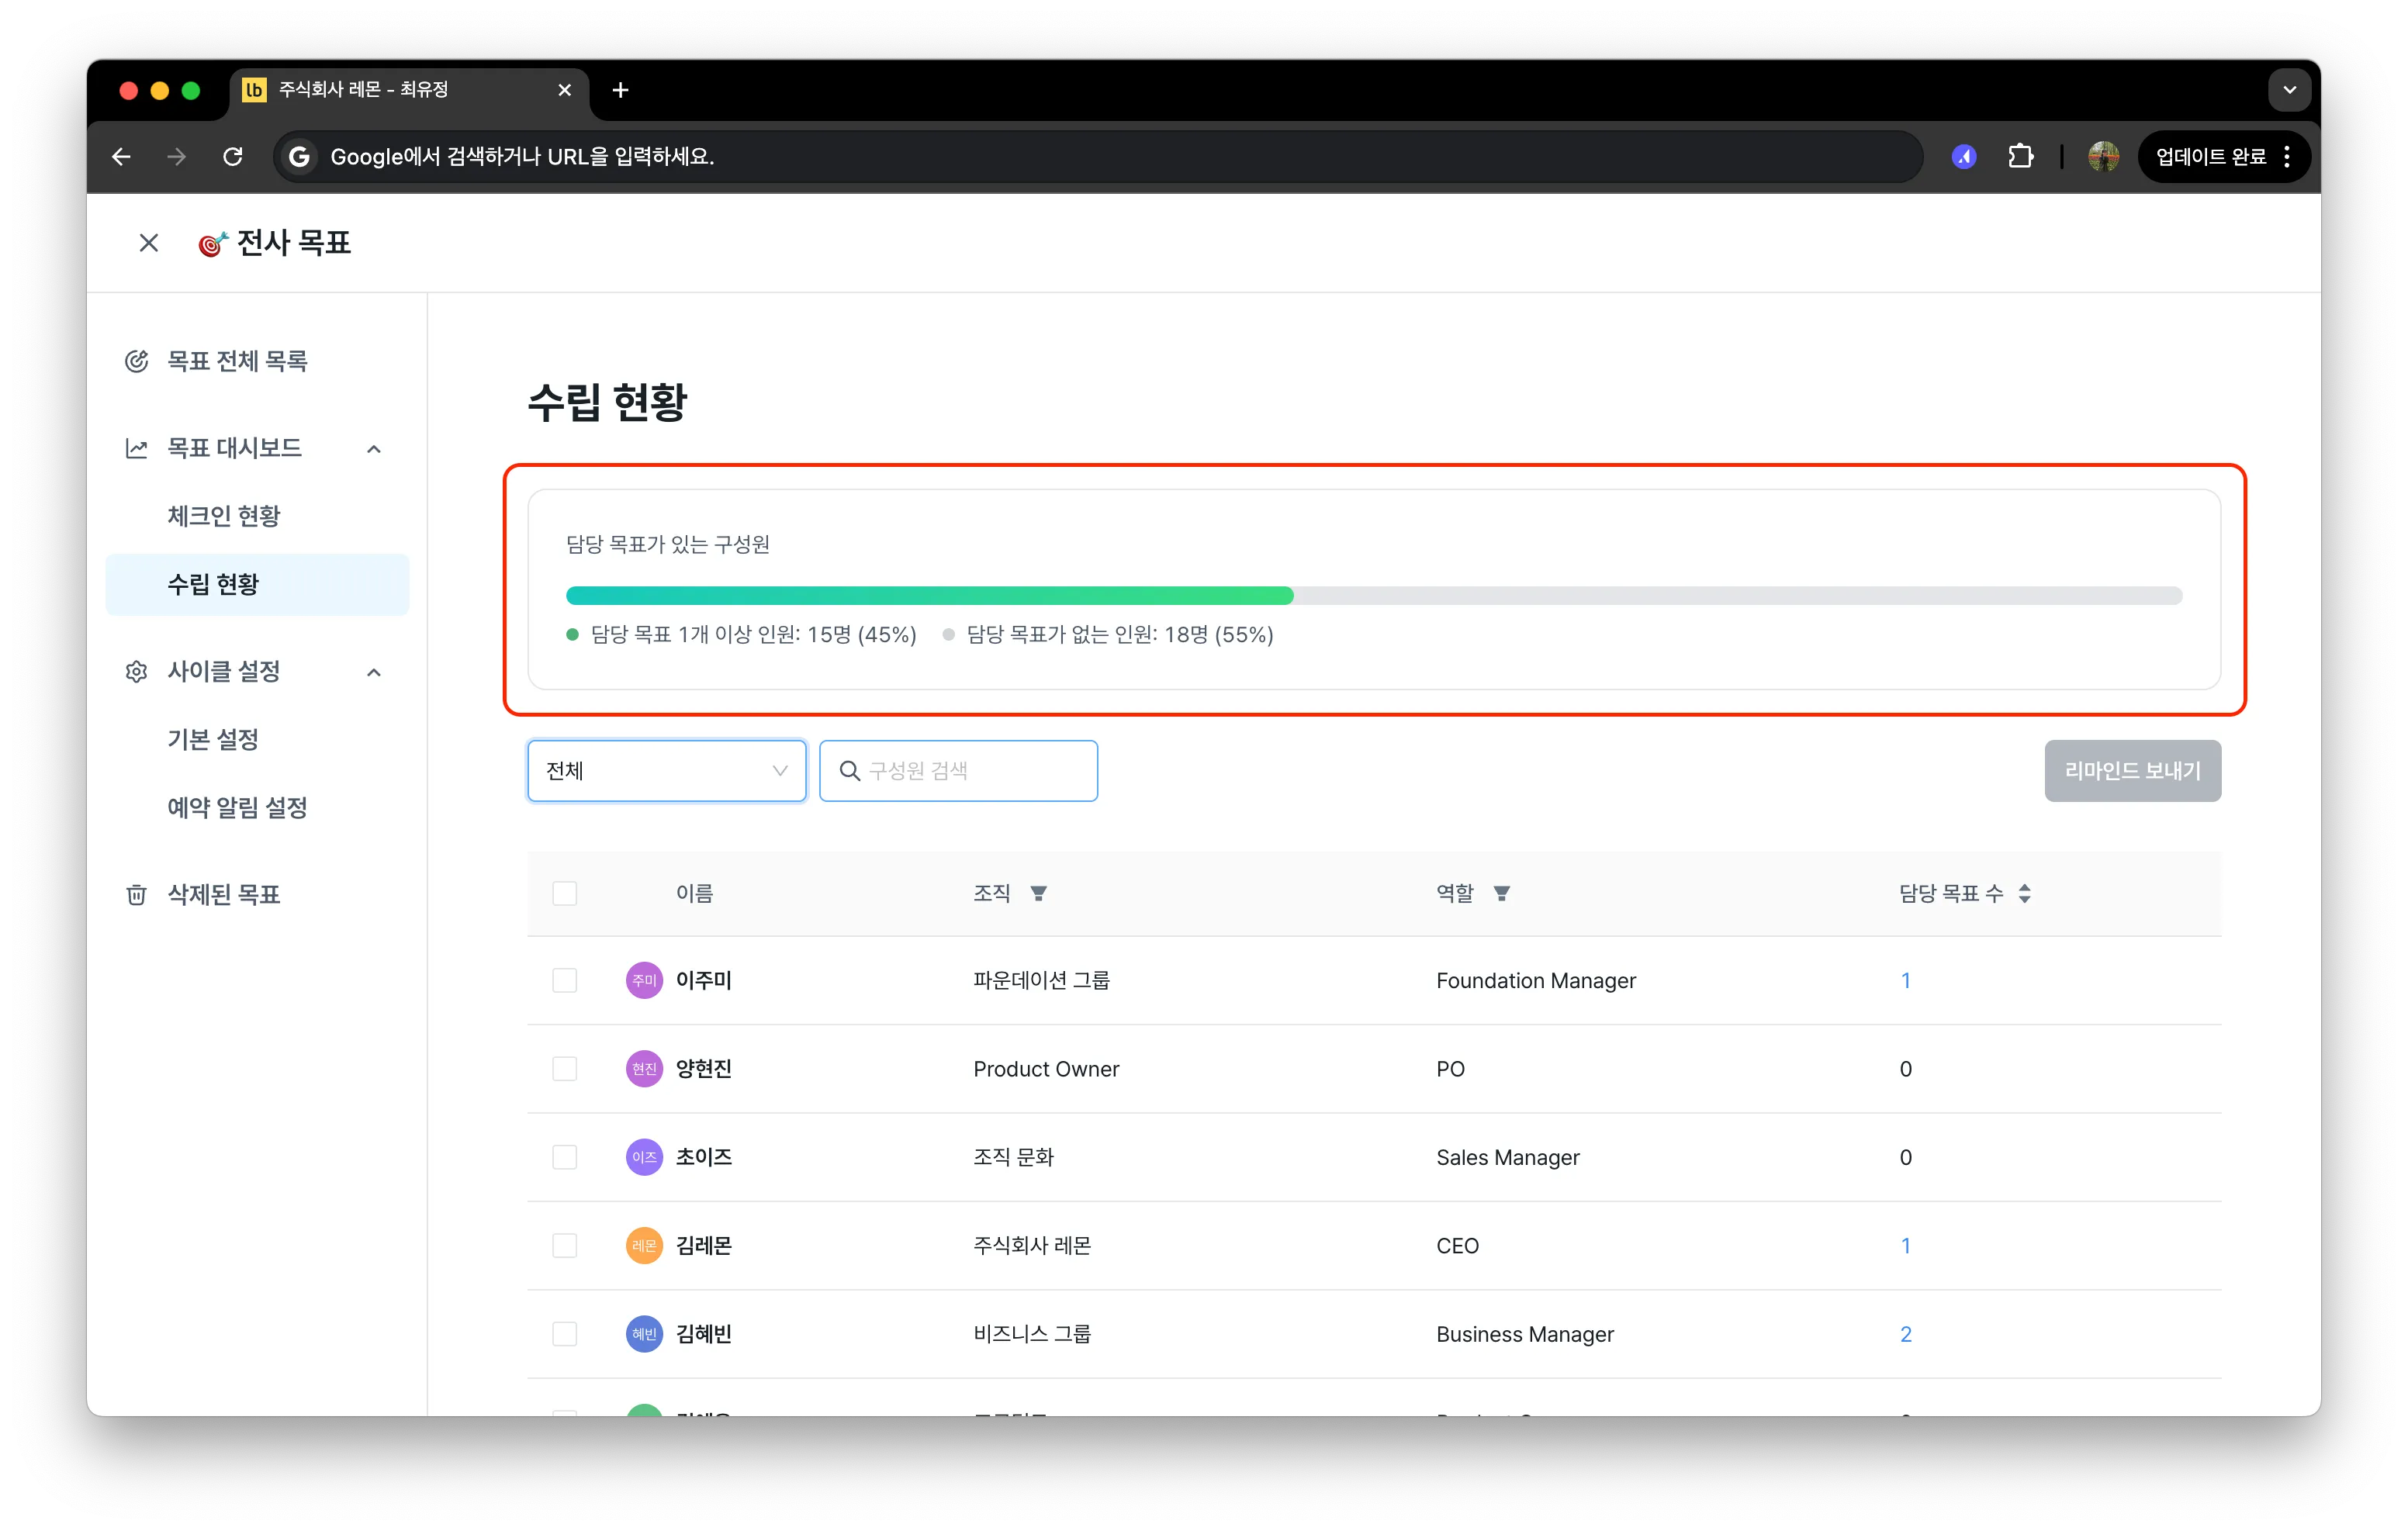Check the select-all header checkbox

[x=565, y=893]
